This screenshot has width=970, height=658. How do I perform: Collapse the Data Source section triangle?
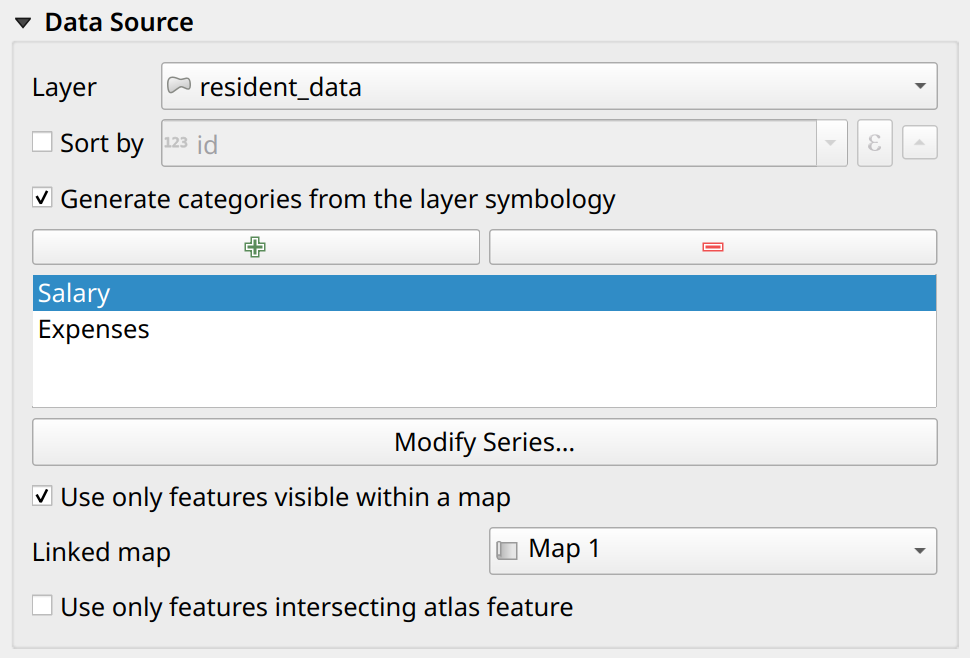click(23, 24)
